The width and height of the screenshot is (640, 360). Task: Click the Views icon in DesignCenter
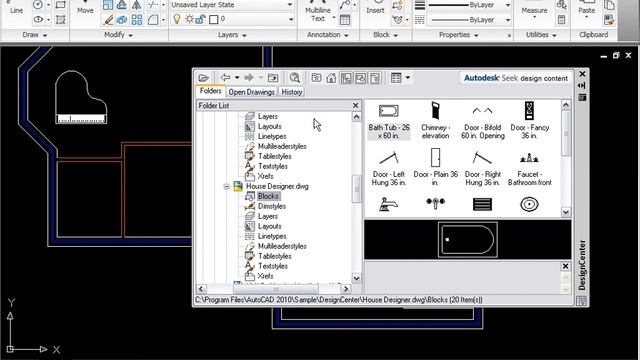(x=396, y=78)
